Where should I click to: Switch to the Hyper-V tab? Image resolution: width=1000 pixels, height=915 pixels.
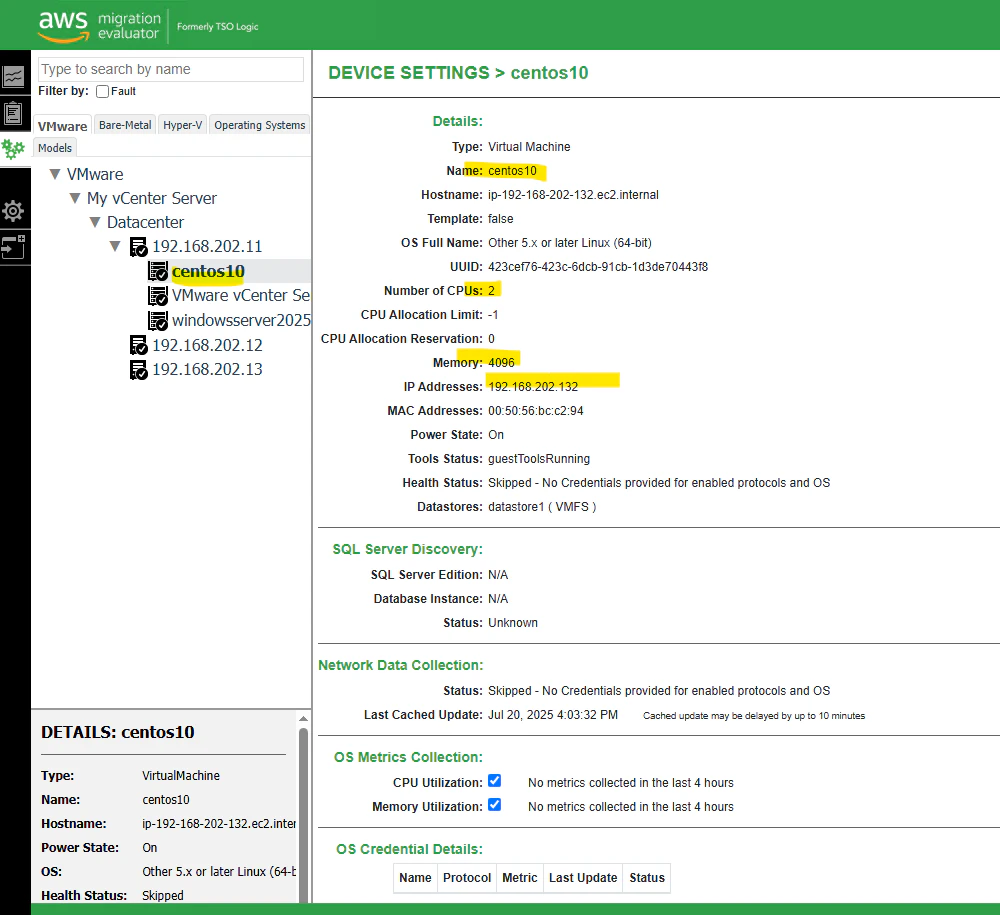182,125
